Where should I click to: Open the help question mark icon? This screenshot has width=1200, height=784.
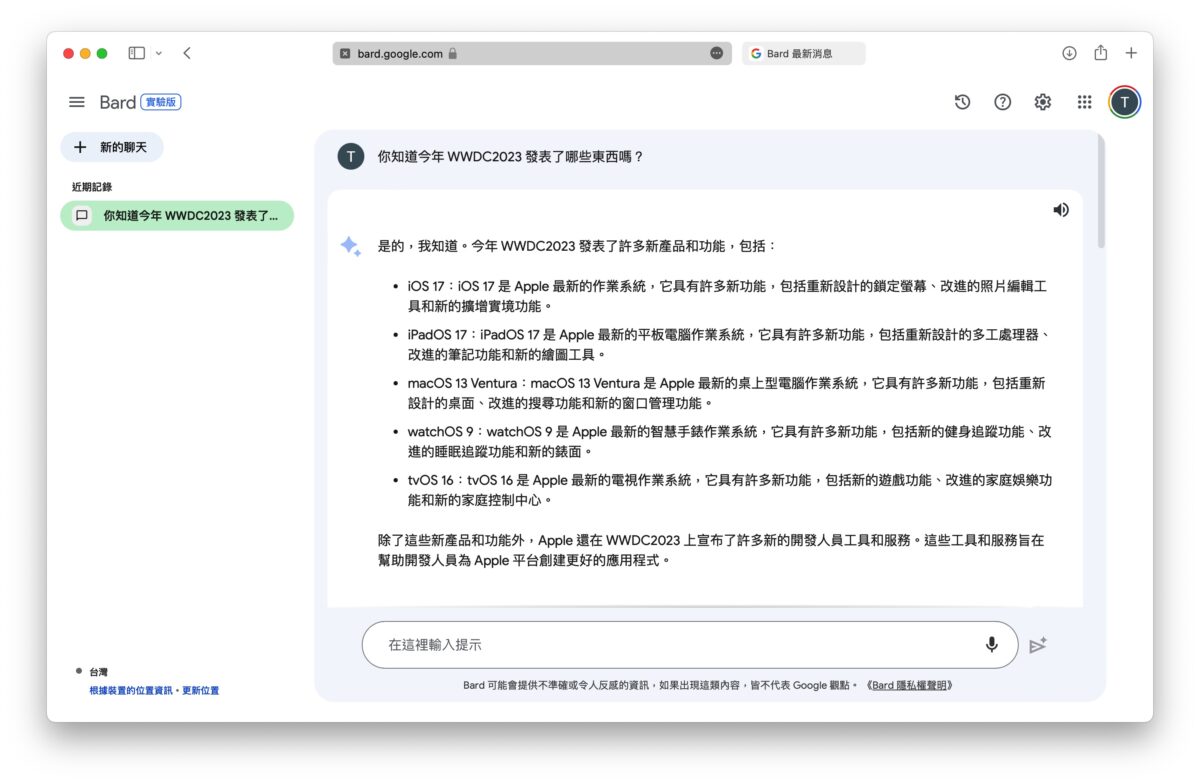tap(1002, 102)
